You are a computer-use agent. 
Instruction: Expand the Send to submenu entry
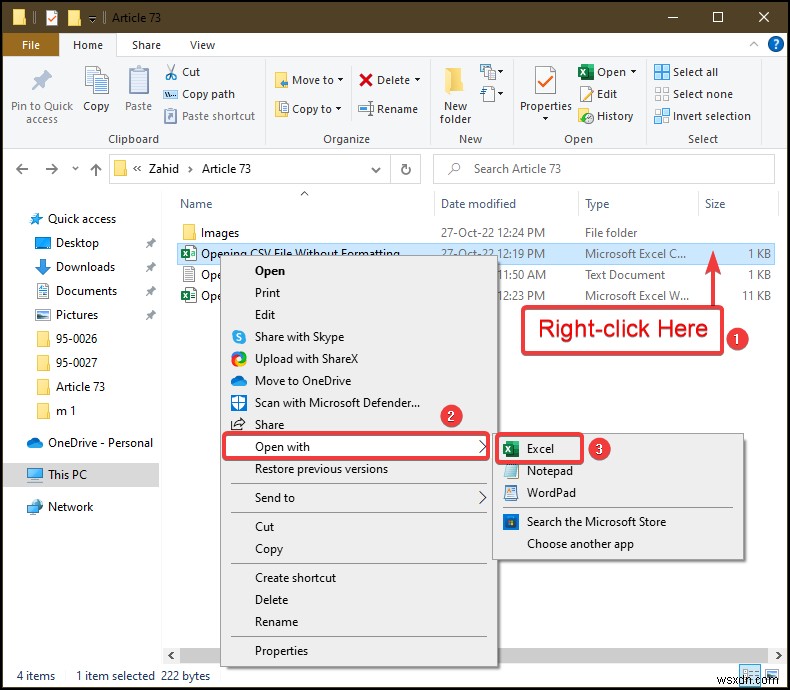tap(359, 498)
